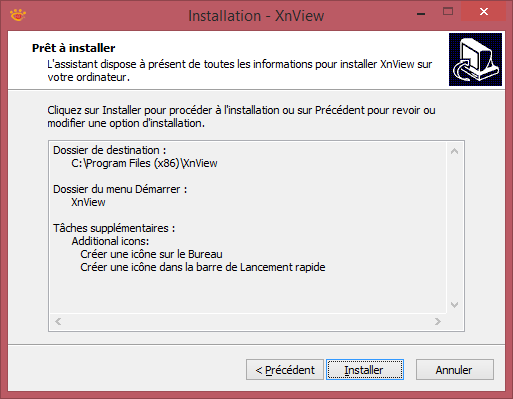
Task: Open the XnView title bar icon menu
Action: click(18, 15)
